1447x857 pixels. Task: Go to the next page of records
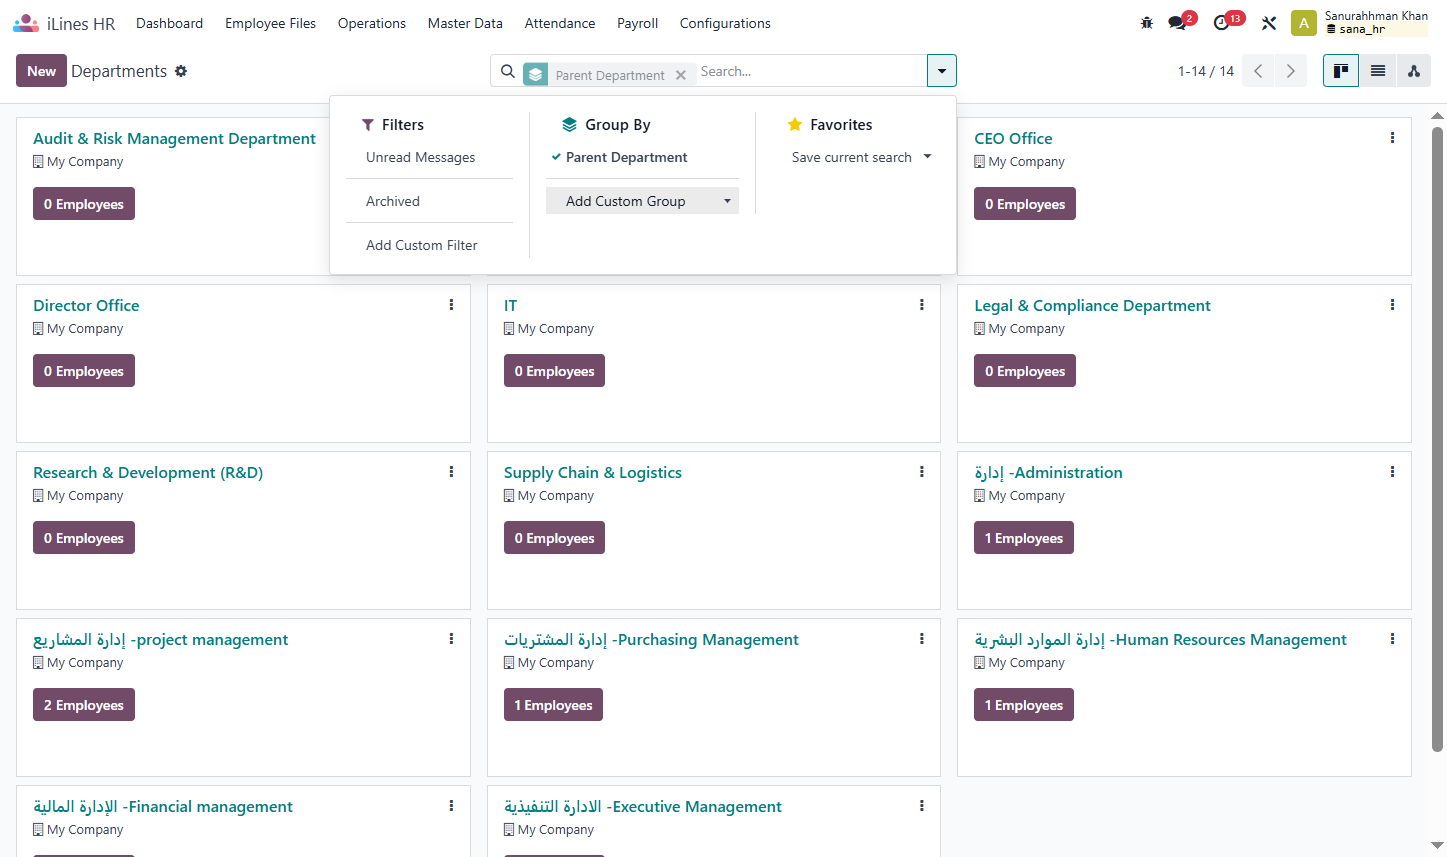pos(1291,71)
